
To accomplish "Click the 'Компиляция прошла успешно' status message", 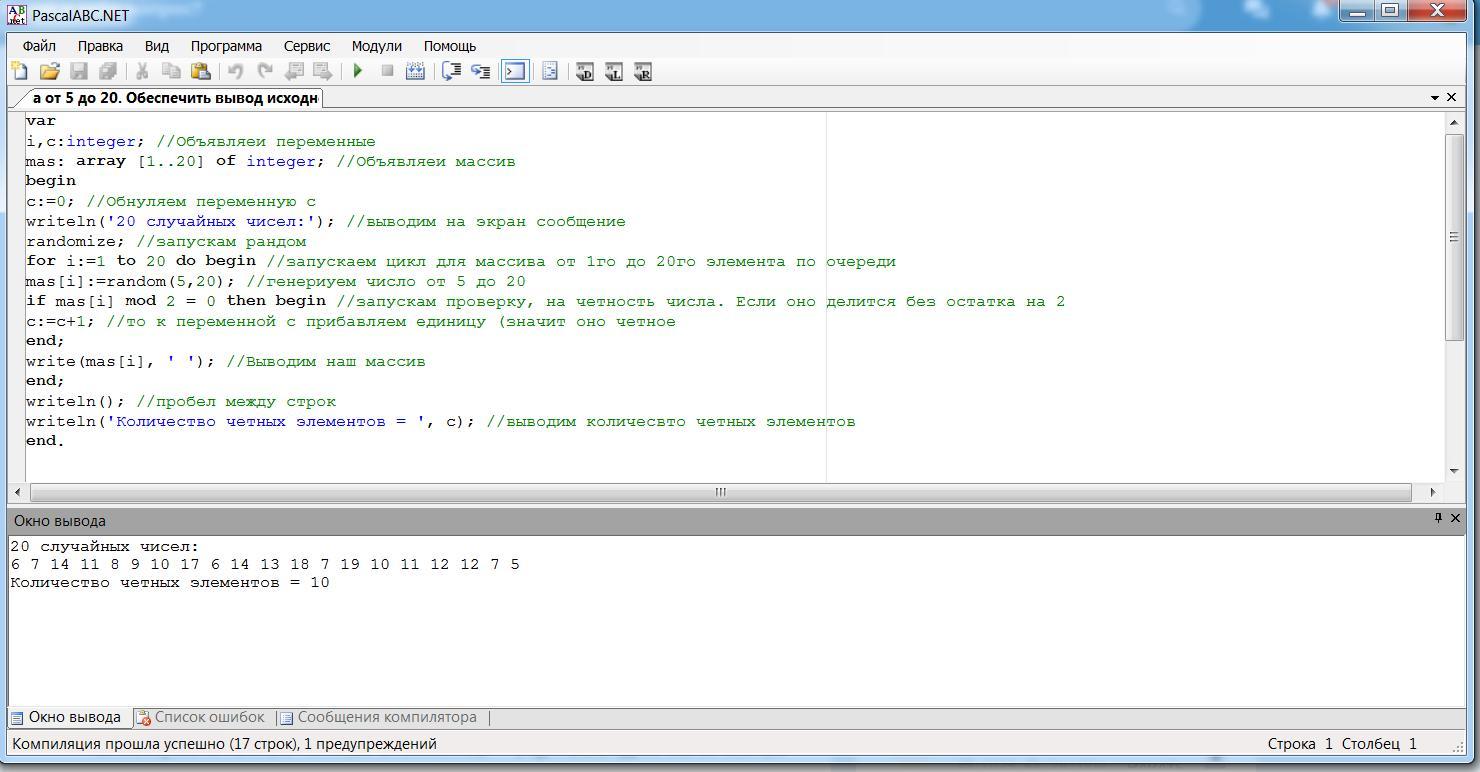I will (225, 744).
